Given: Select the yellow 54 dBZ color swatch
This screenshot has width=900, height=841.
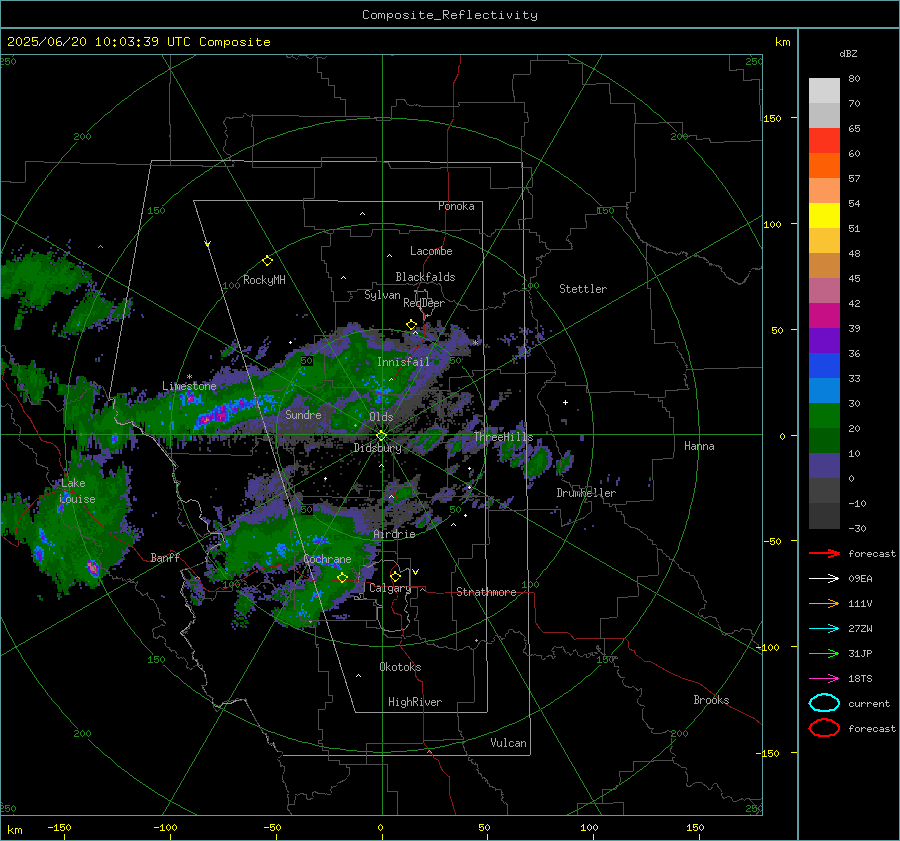Looking at the screenshot, I should [824, 216].
